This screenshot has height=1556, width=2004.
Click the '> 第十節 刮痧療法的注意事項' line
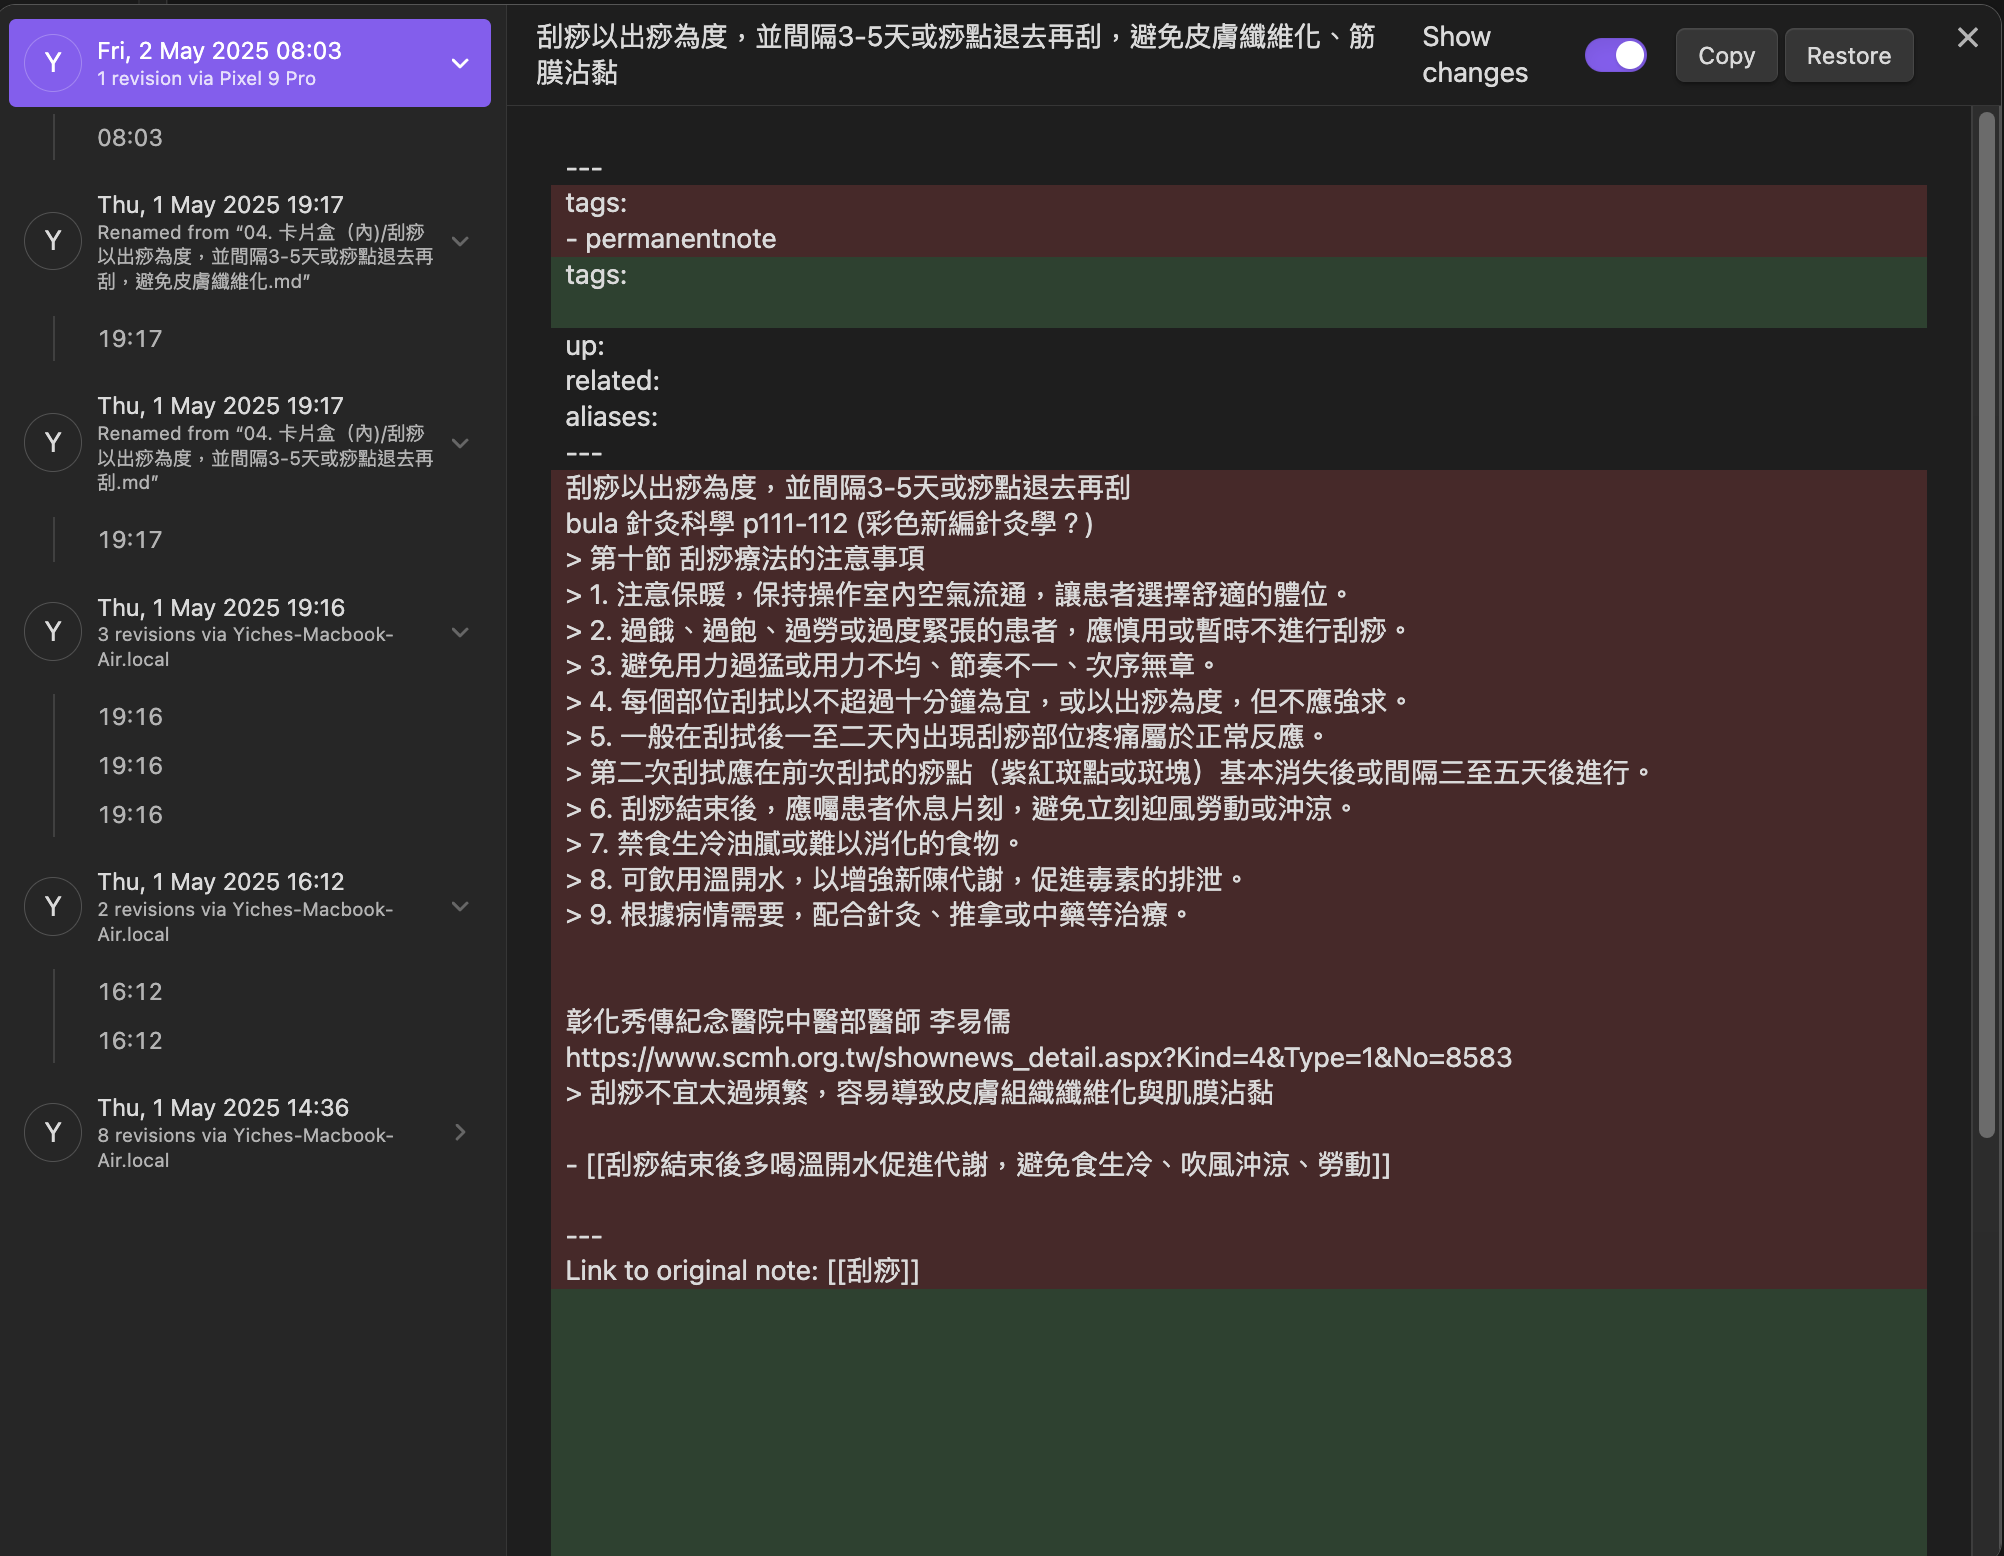tap(745, 559)
